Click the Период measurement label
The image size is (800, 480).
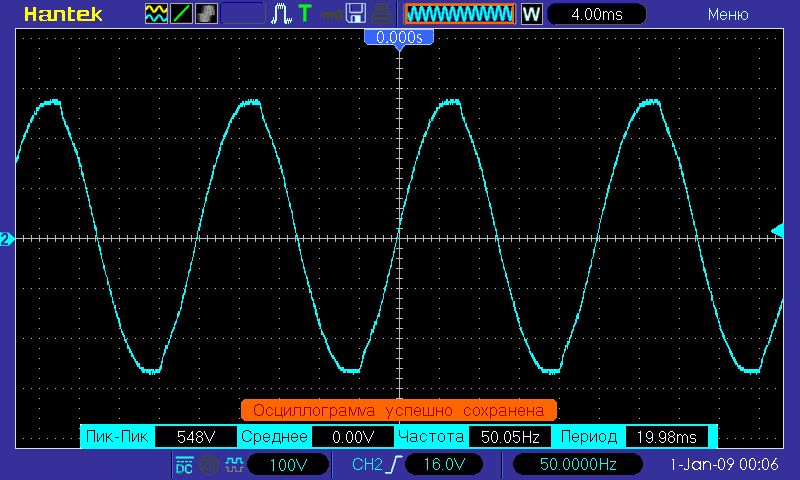coord(589,437)
